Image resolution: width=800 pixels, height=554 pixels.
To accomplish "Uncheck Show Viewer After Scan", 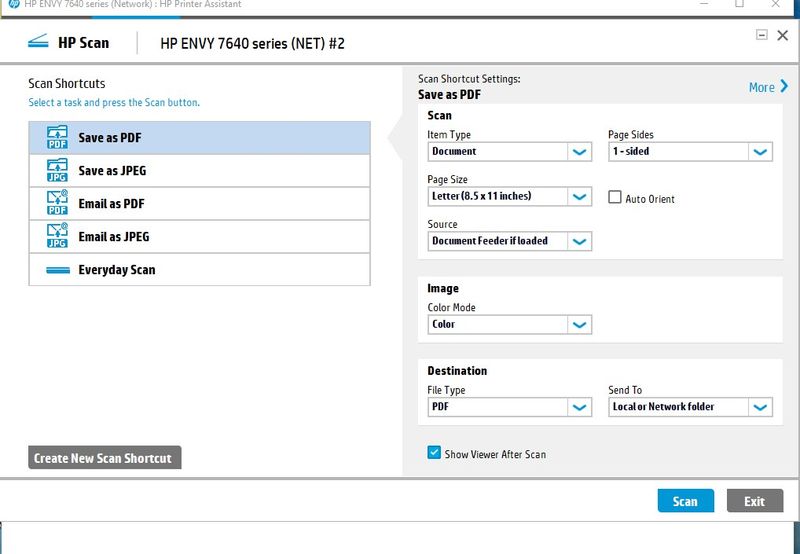I will pyautogui.click(x=434, y=453).
